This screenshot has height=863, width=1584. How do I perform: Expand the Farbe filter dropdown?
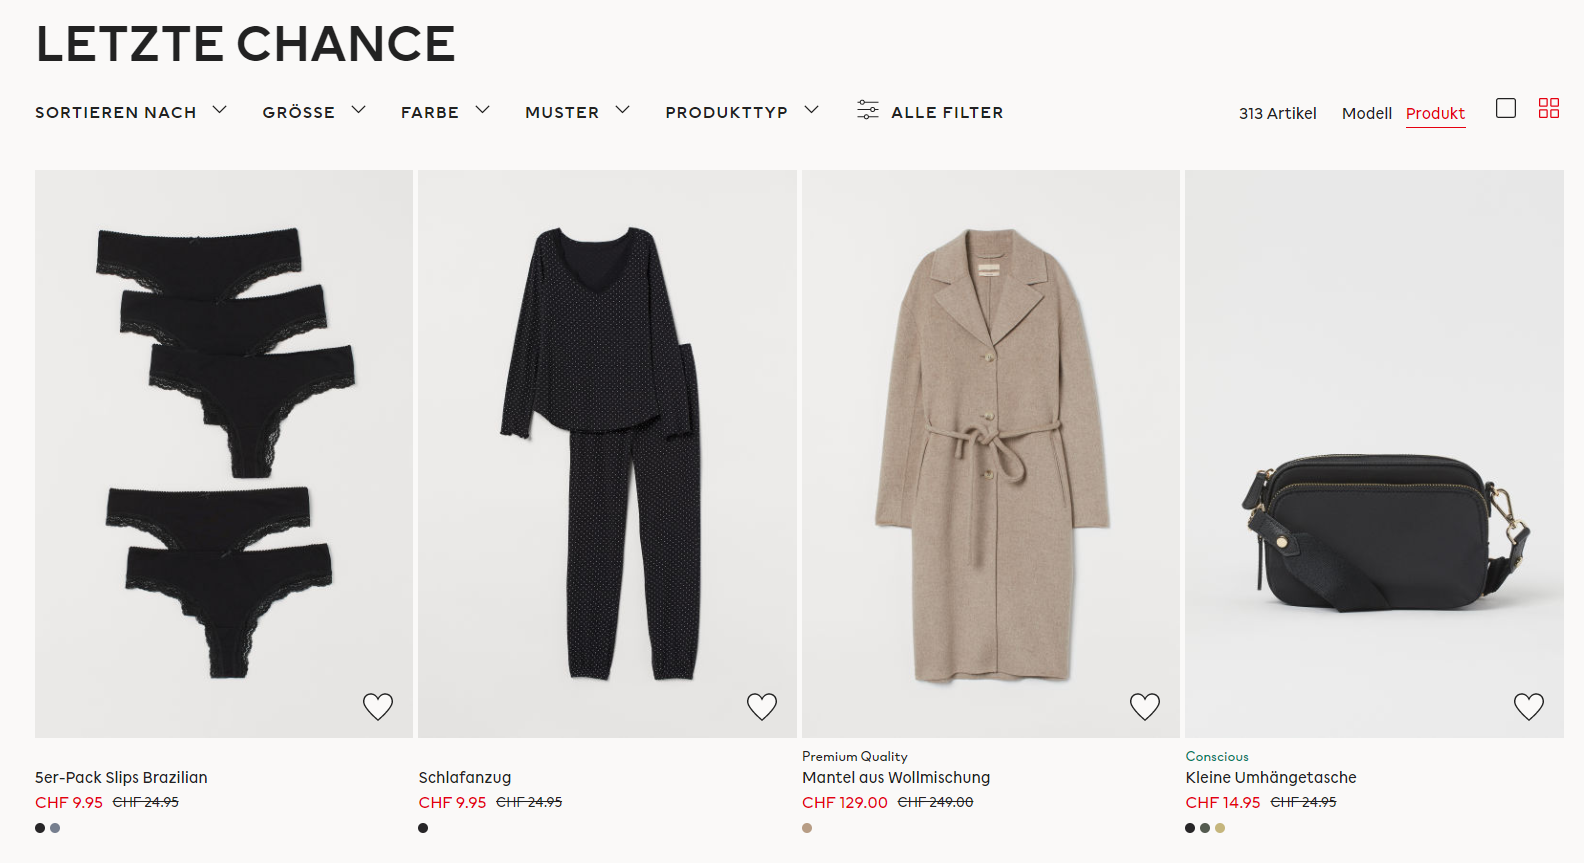point(445,112)
